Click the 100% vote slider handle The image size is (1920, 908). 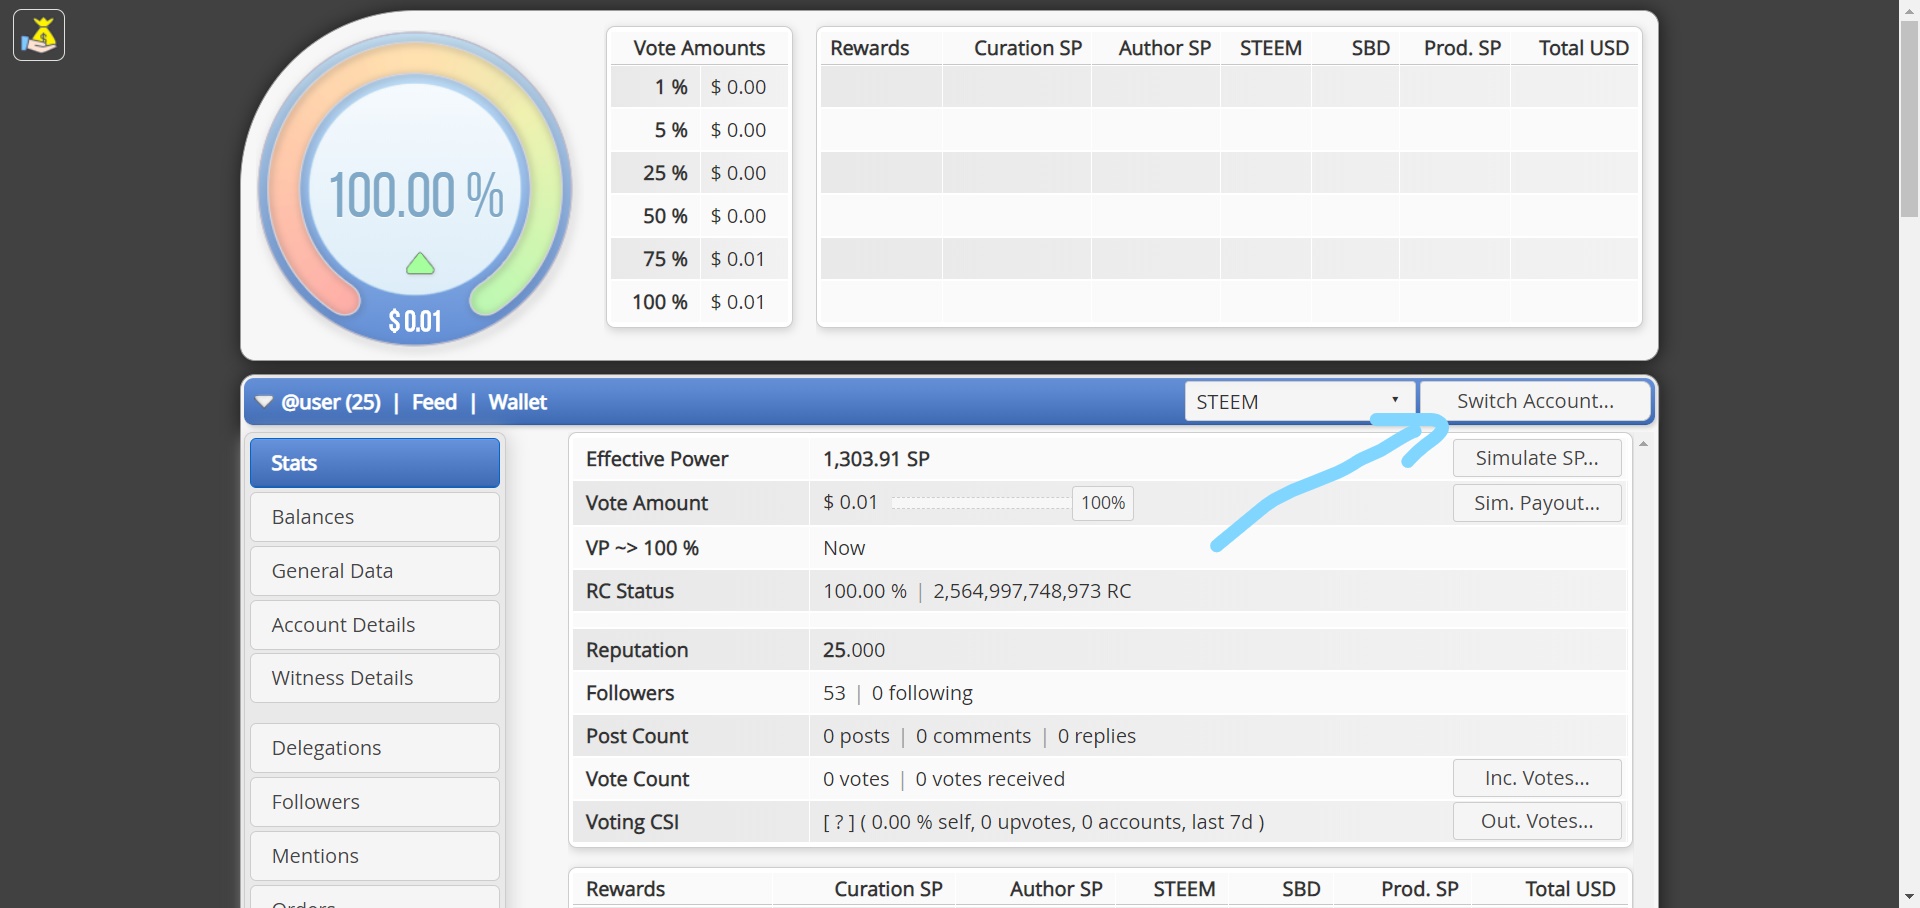tap(1103, 503)
